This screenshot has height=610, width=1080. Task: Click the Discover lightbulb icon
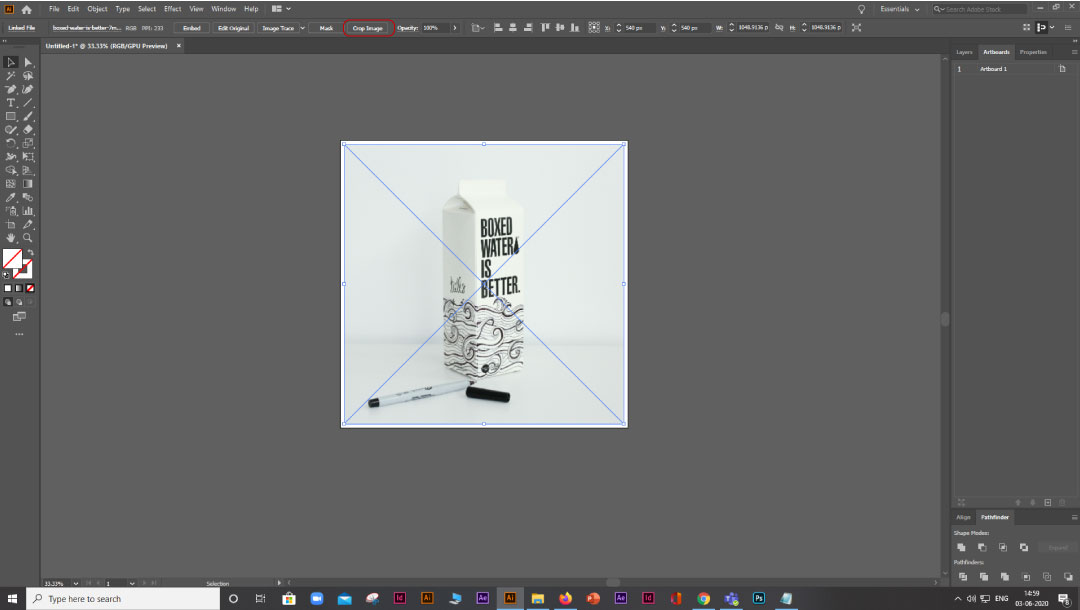tap(861, 9)
